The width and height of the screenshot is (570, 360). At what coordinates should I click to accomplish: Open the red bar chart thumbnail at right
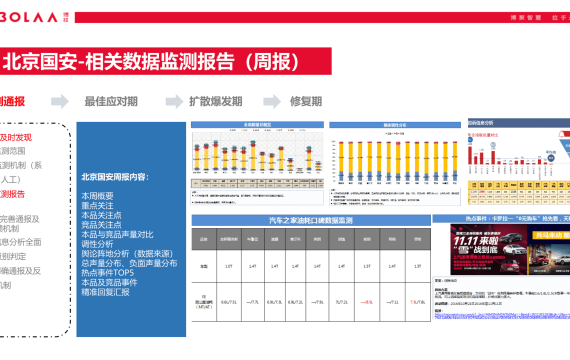pyautogui.click(x=519, y=161)
